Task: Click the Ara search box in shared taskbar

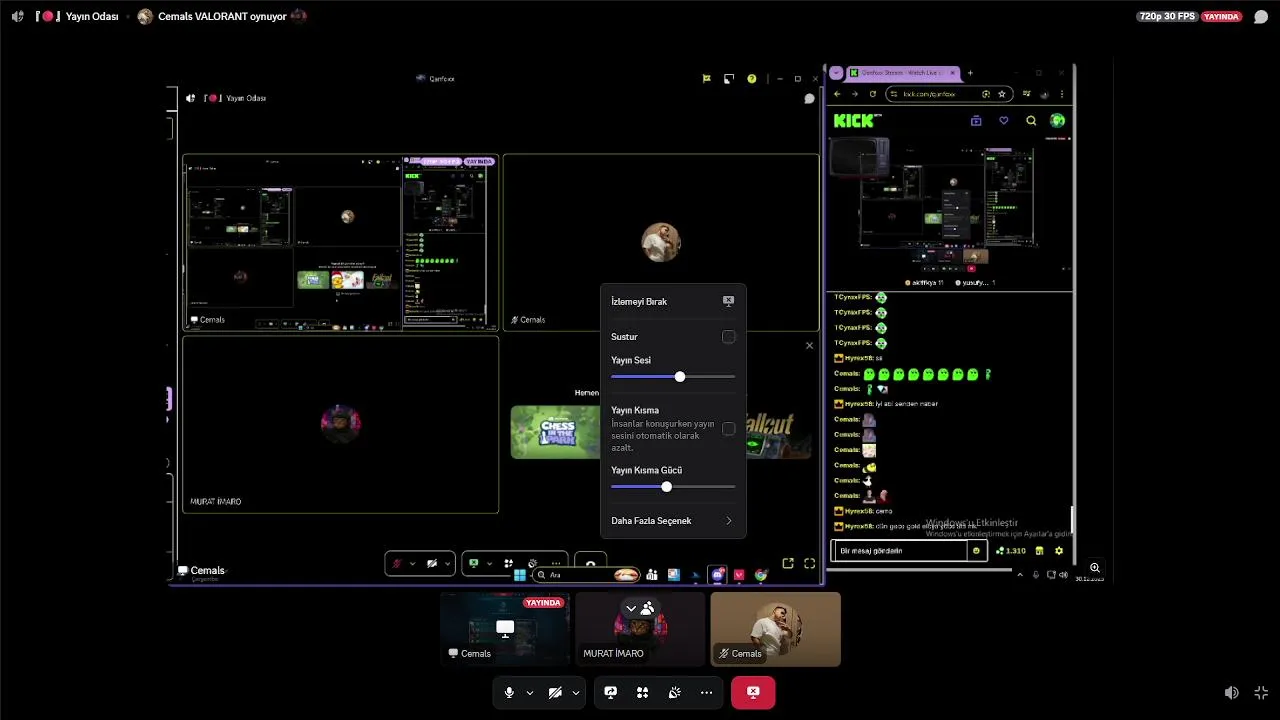Action: [586, 575]
